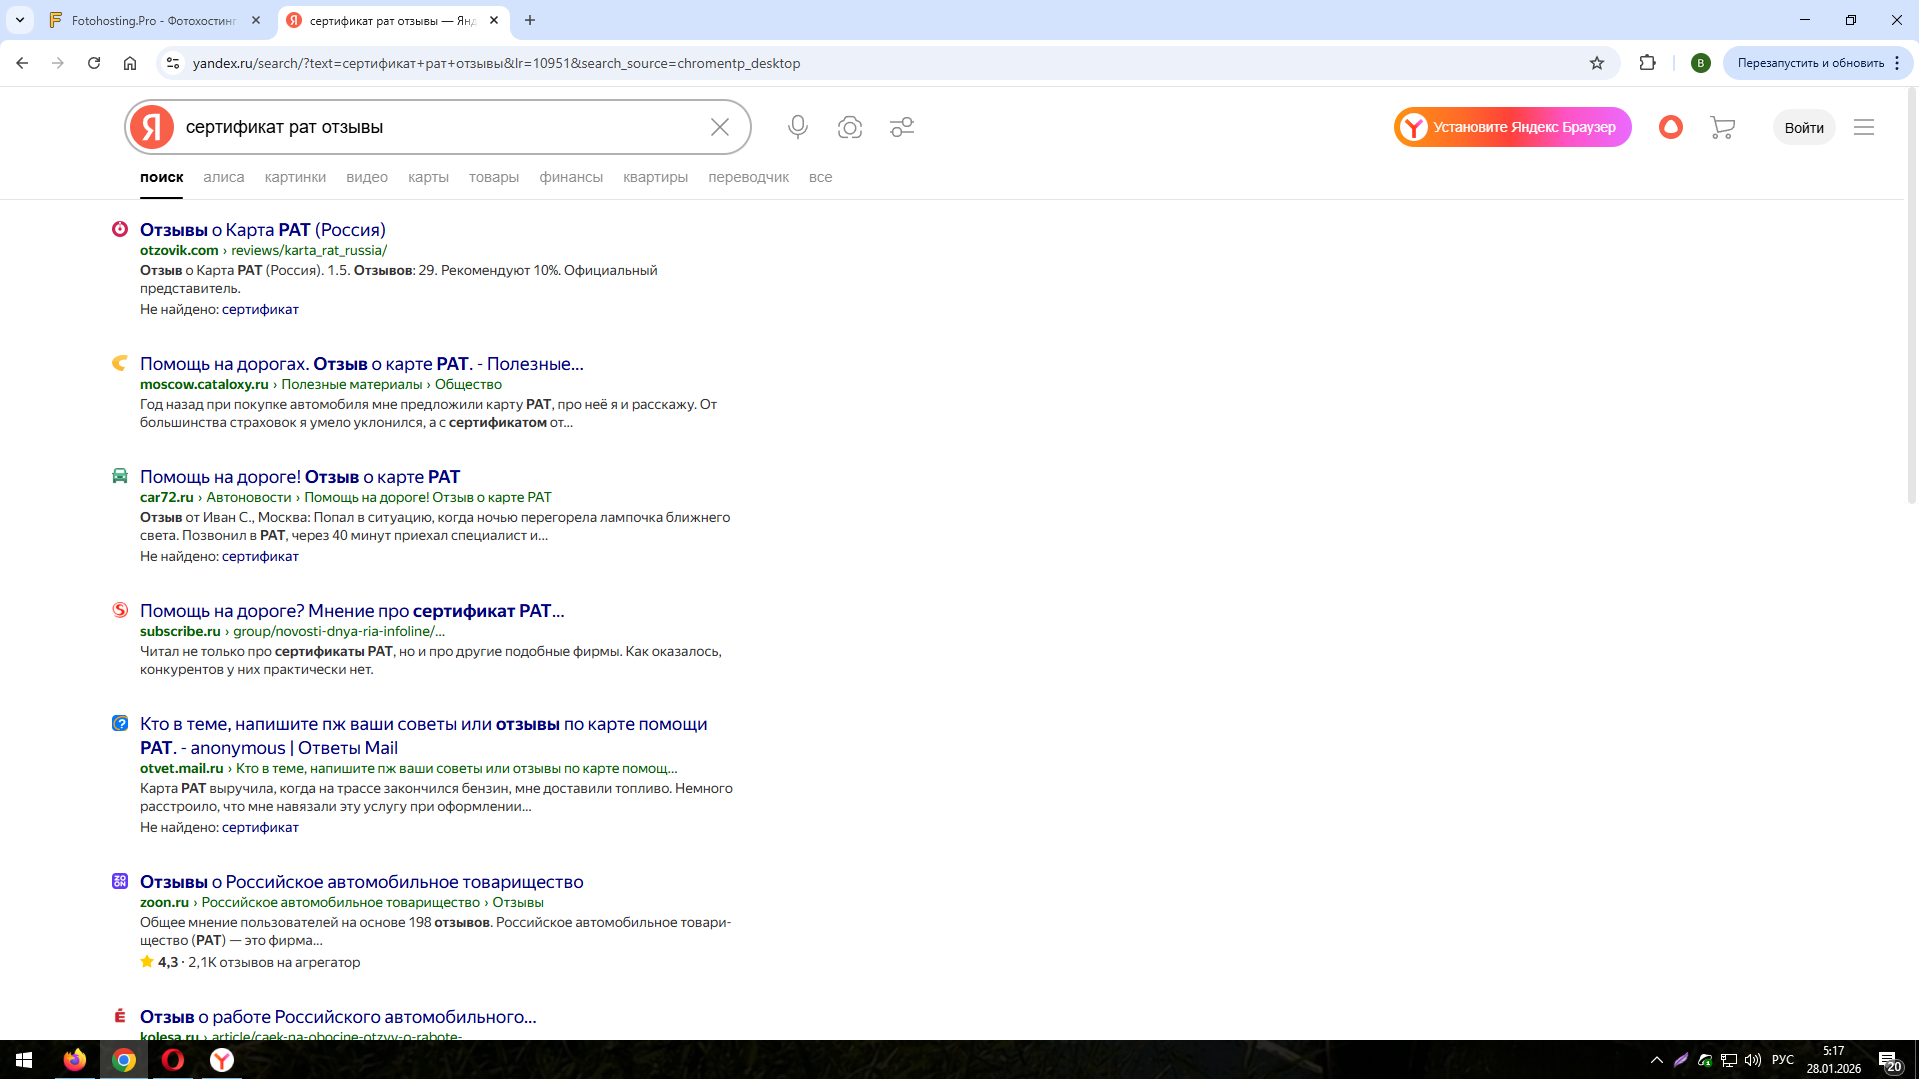The image size is (1919, 1079).
Task: Open 'Отзывы о Карта РАТ (Россия)' result
Action: tap(263, 230)
